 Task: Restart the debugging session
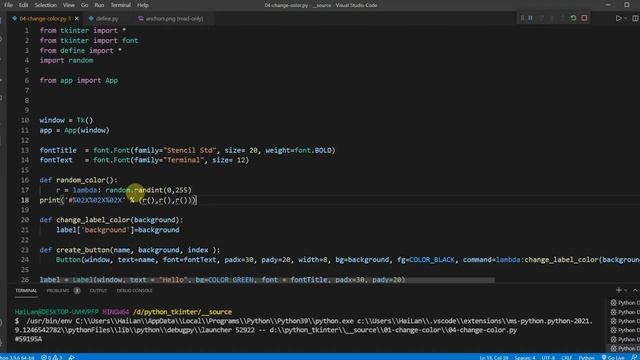pyautogui.click(x=573, y=18)
